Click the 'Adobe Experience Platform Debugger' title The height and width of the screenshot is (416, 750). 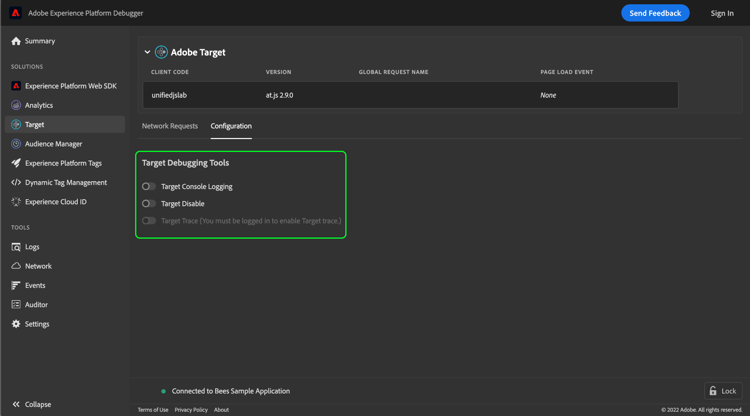click(x=86, y=13)
